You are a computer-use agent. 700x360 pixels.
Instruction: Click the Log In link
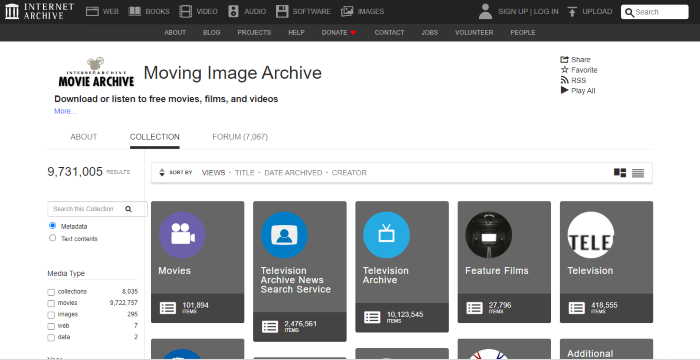click(546, 12)
